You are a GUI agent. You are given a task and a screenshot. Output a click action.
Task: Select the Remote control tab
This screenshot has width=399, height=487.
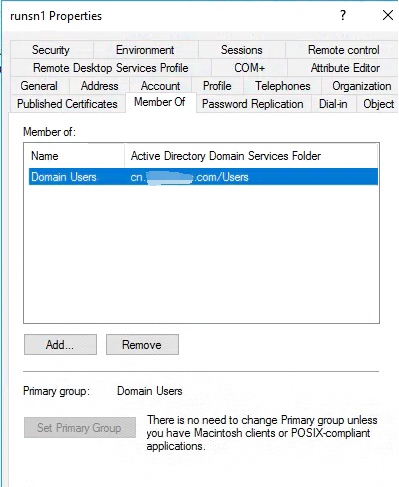[x=343, y=50]
